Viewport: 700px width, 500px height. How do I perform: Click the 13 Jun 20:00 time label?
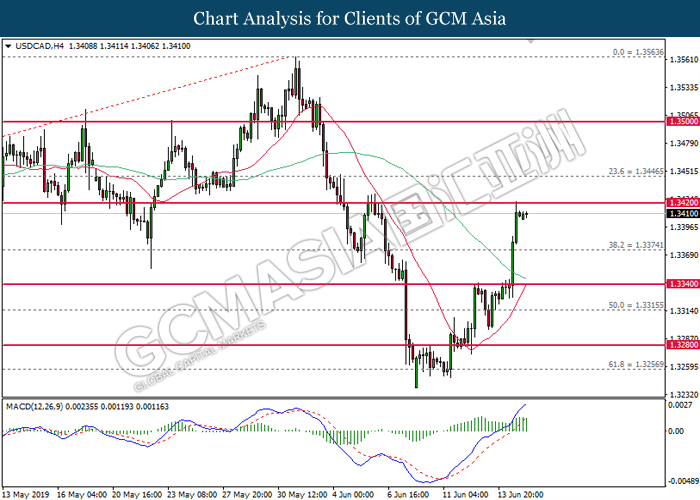(x=521, y=495)
